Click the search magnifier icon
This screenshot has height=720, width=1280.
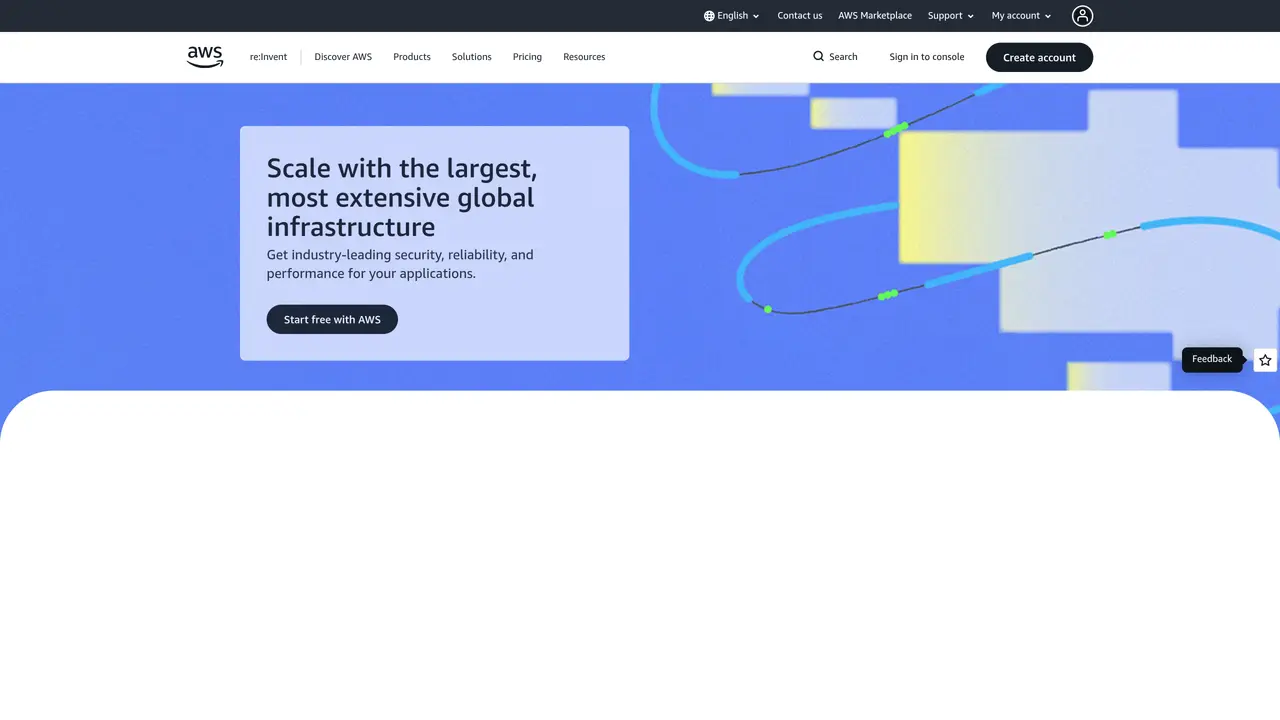[819, 57]
